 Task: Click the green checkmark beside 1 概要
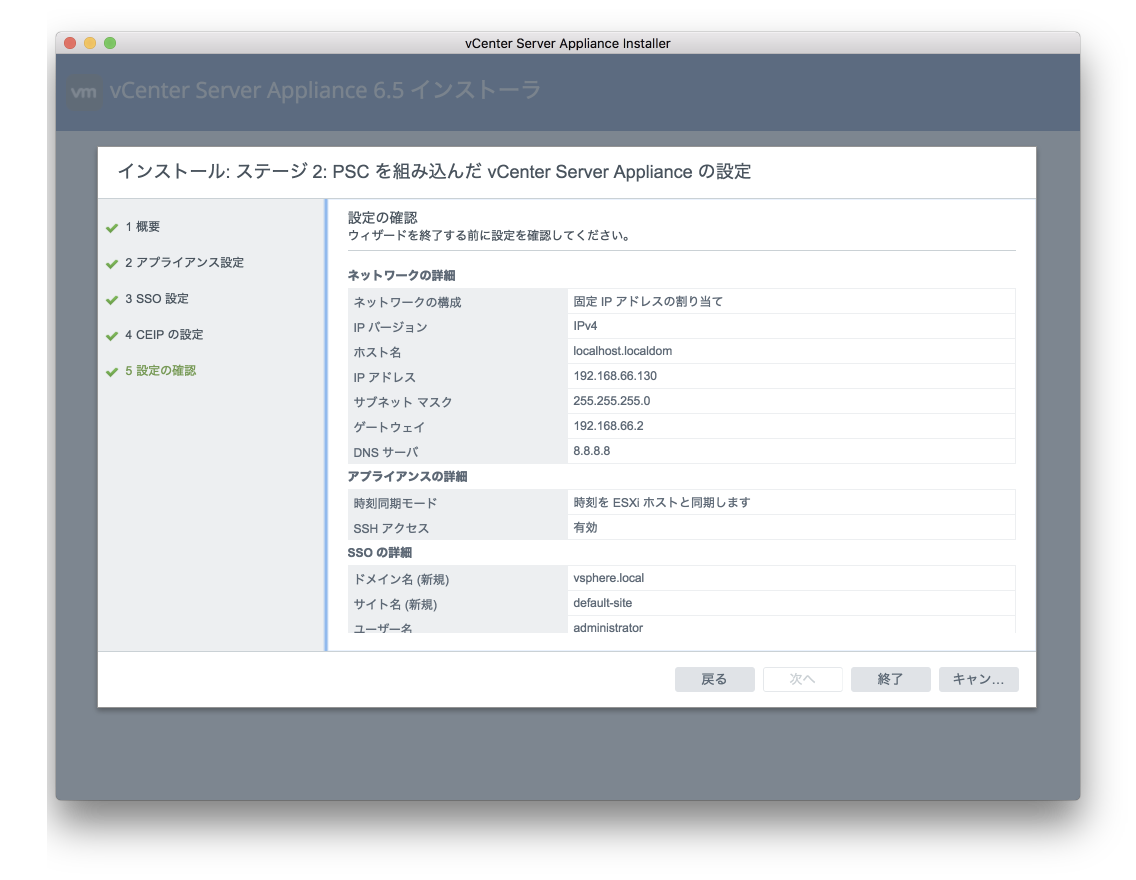pos(112,228)
